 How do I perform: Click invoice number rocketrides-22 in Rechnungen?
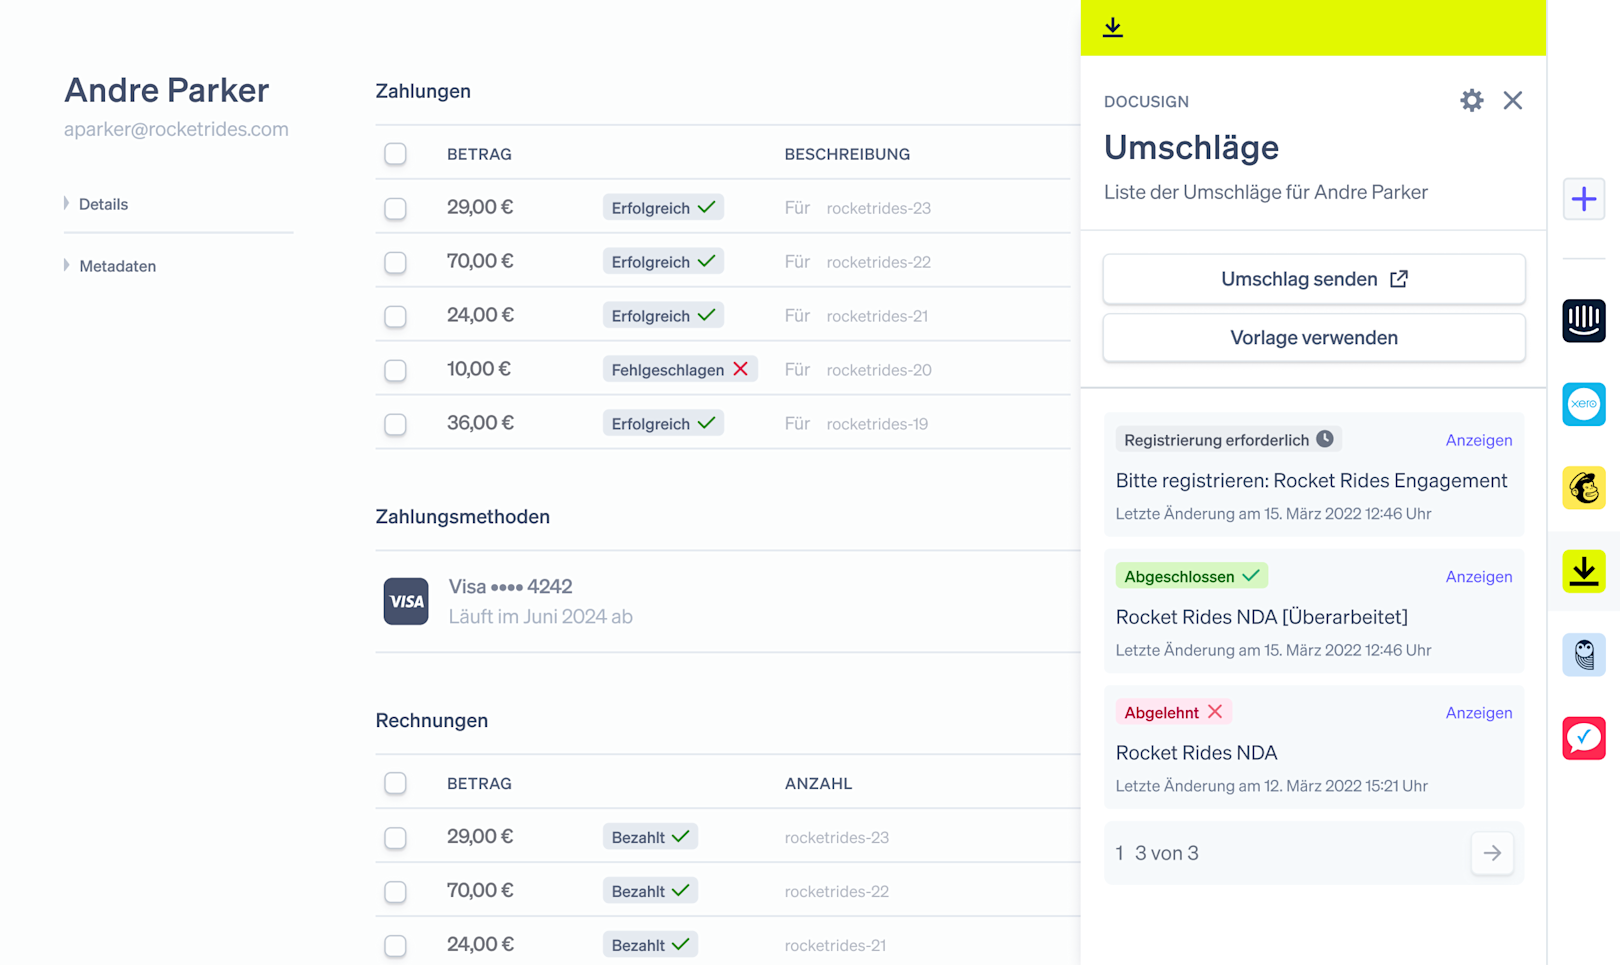[x=836, y=891]
